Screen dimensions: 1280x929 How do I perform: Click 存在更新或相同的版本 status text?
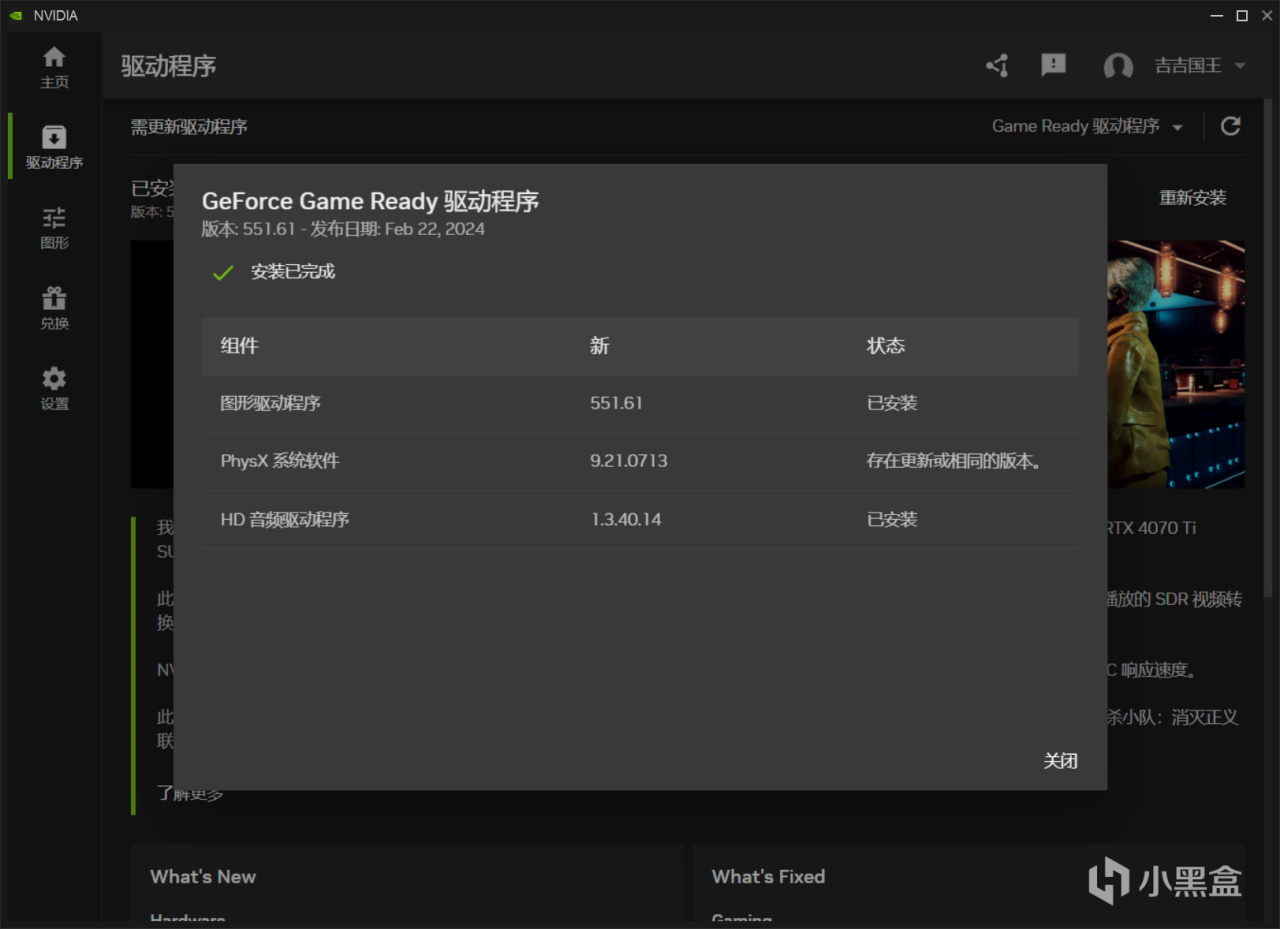pyautogui.click(x=954, y=461)
